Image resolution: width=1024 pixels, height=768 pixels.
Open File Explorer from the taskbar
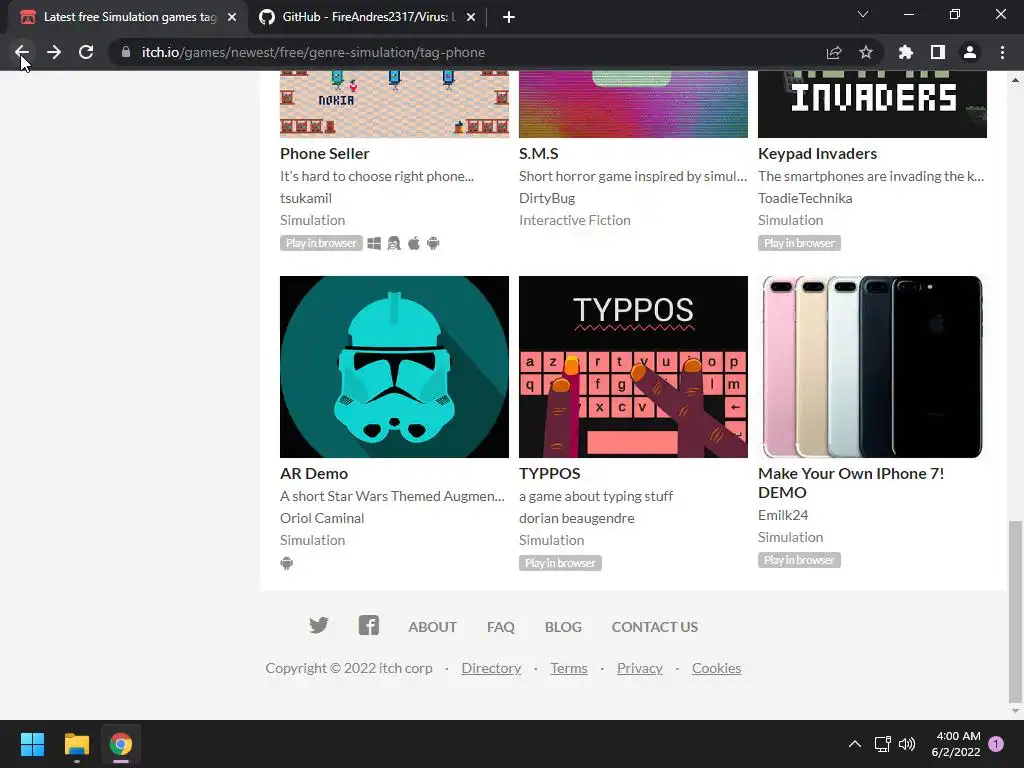point(76,744)
